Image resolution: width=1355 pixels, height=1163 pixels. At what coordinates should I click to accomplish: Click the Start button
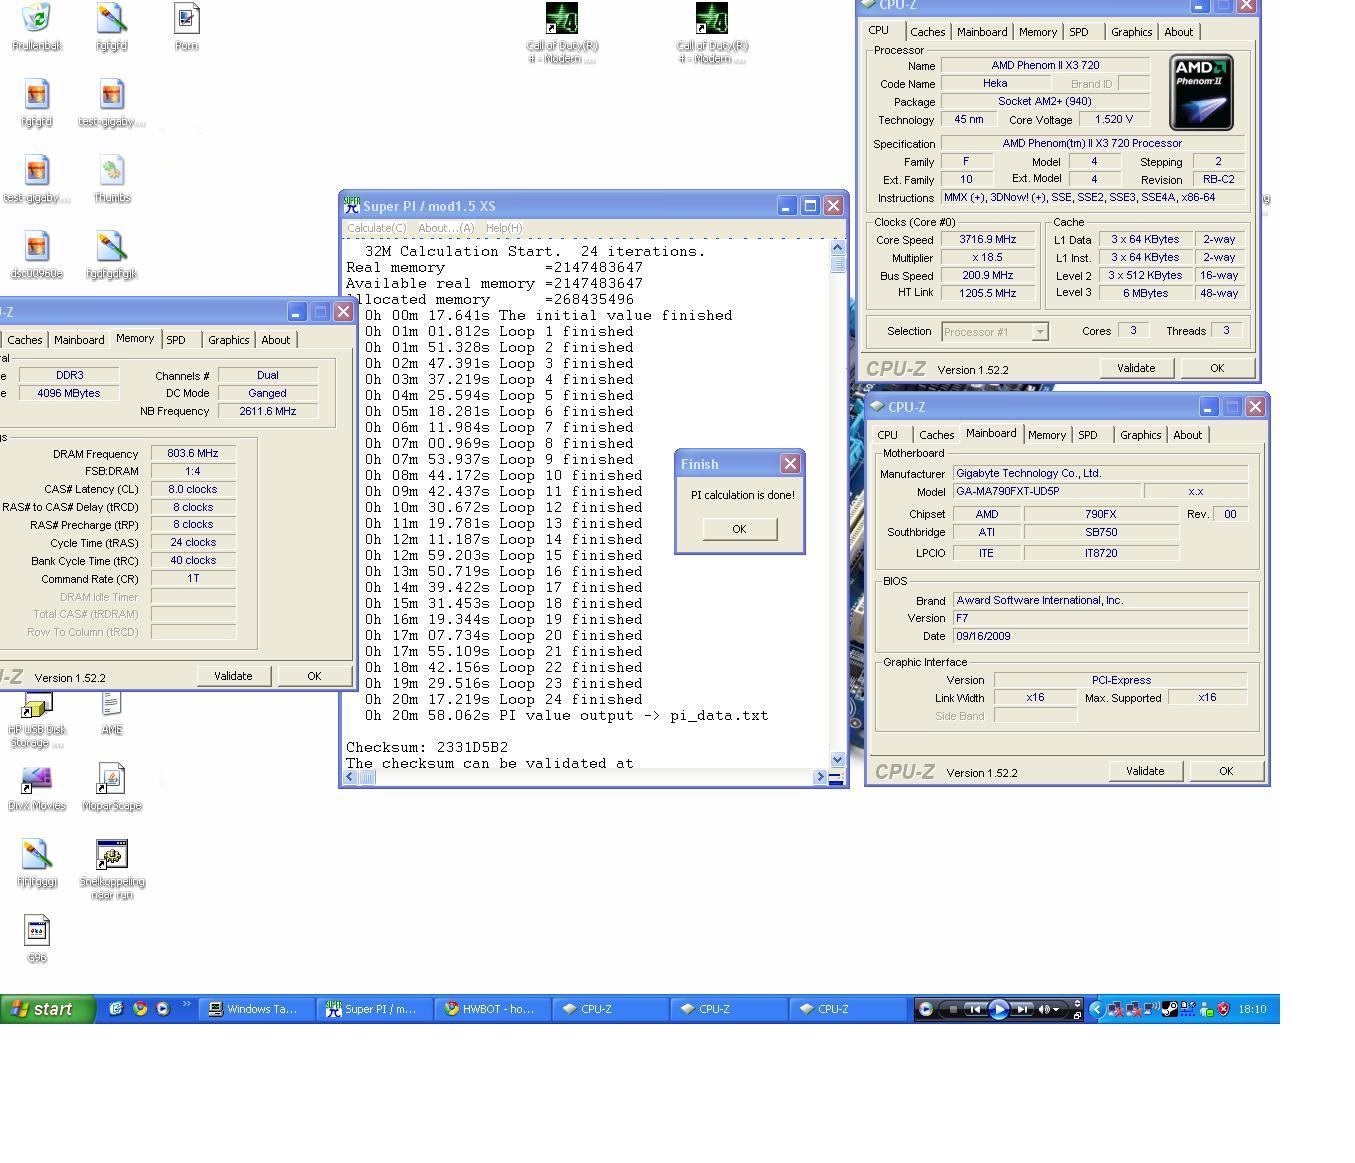[47, 1009]
